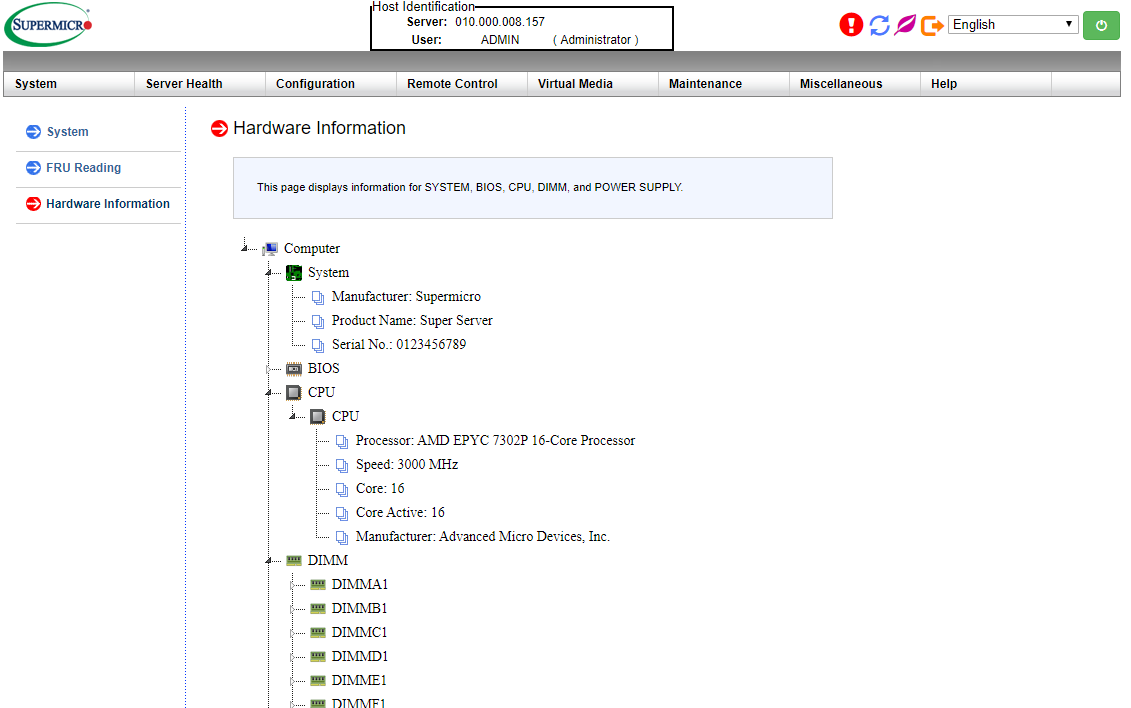Click the nested CPU chip icon
The width and height of the screenshot is (1131, 708).
pos(318,417)
